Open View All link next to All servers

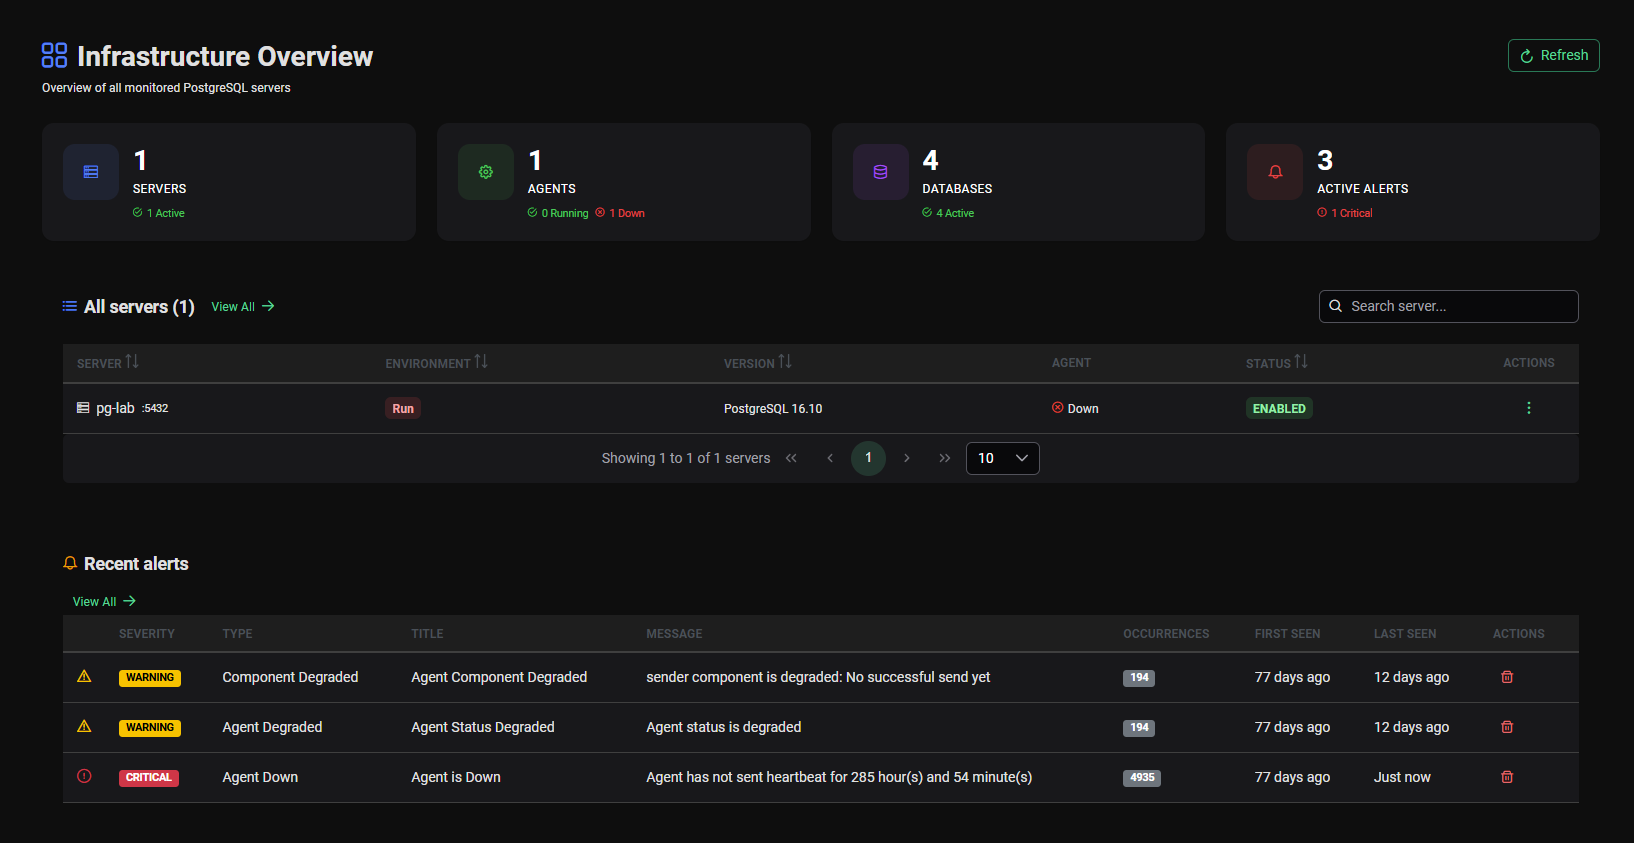click(243, 307)
